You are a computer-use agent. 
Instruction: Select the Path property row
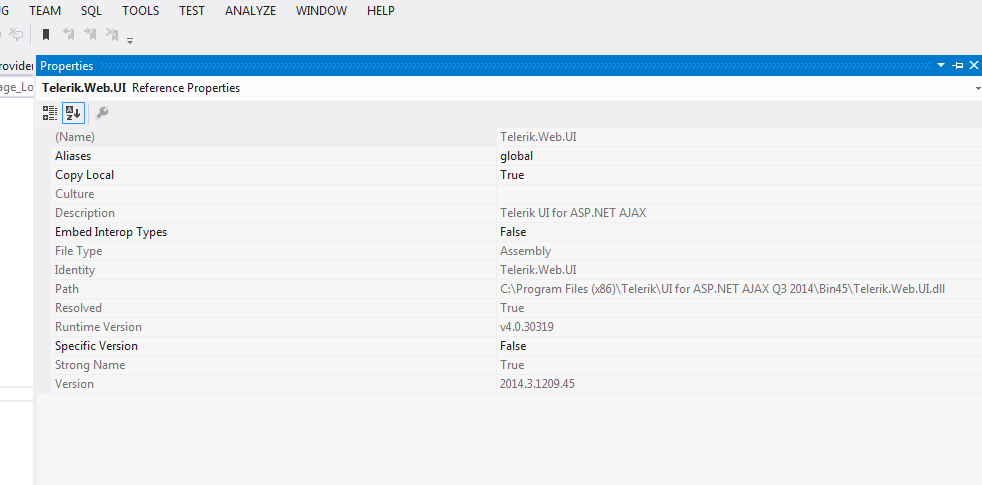pyautogui.click(x=67, y=289)
